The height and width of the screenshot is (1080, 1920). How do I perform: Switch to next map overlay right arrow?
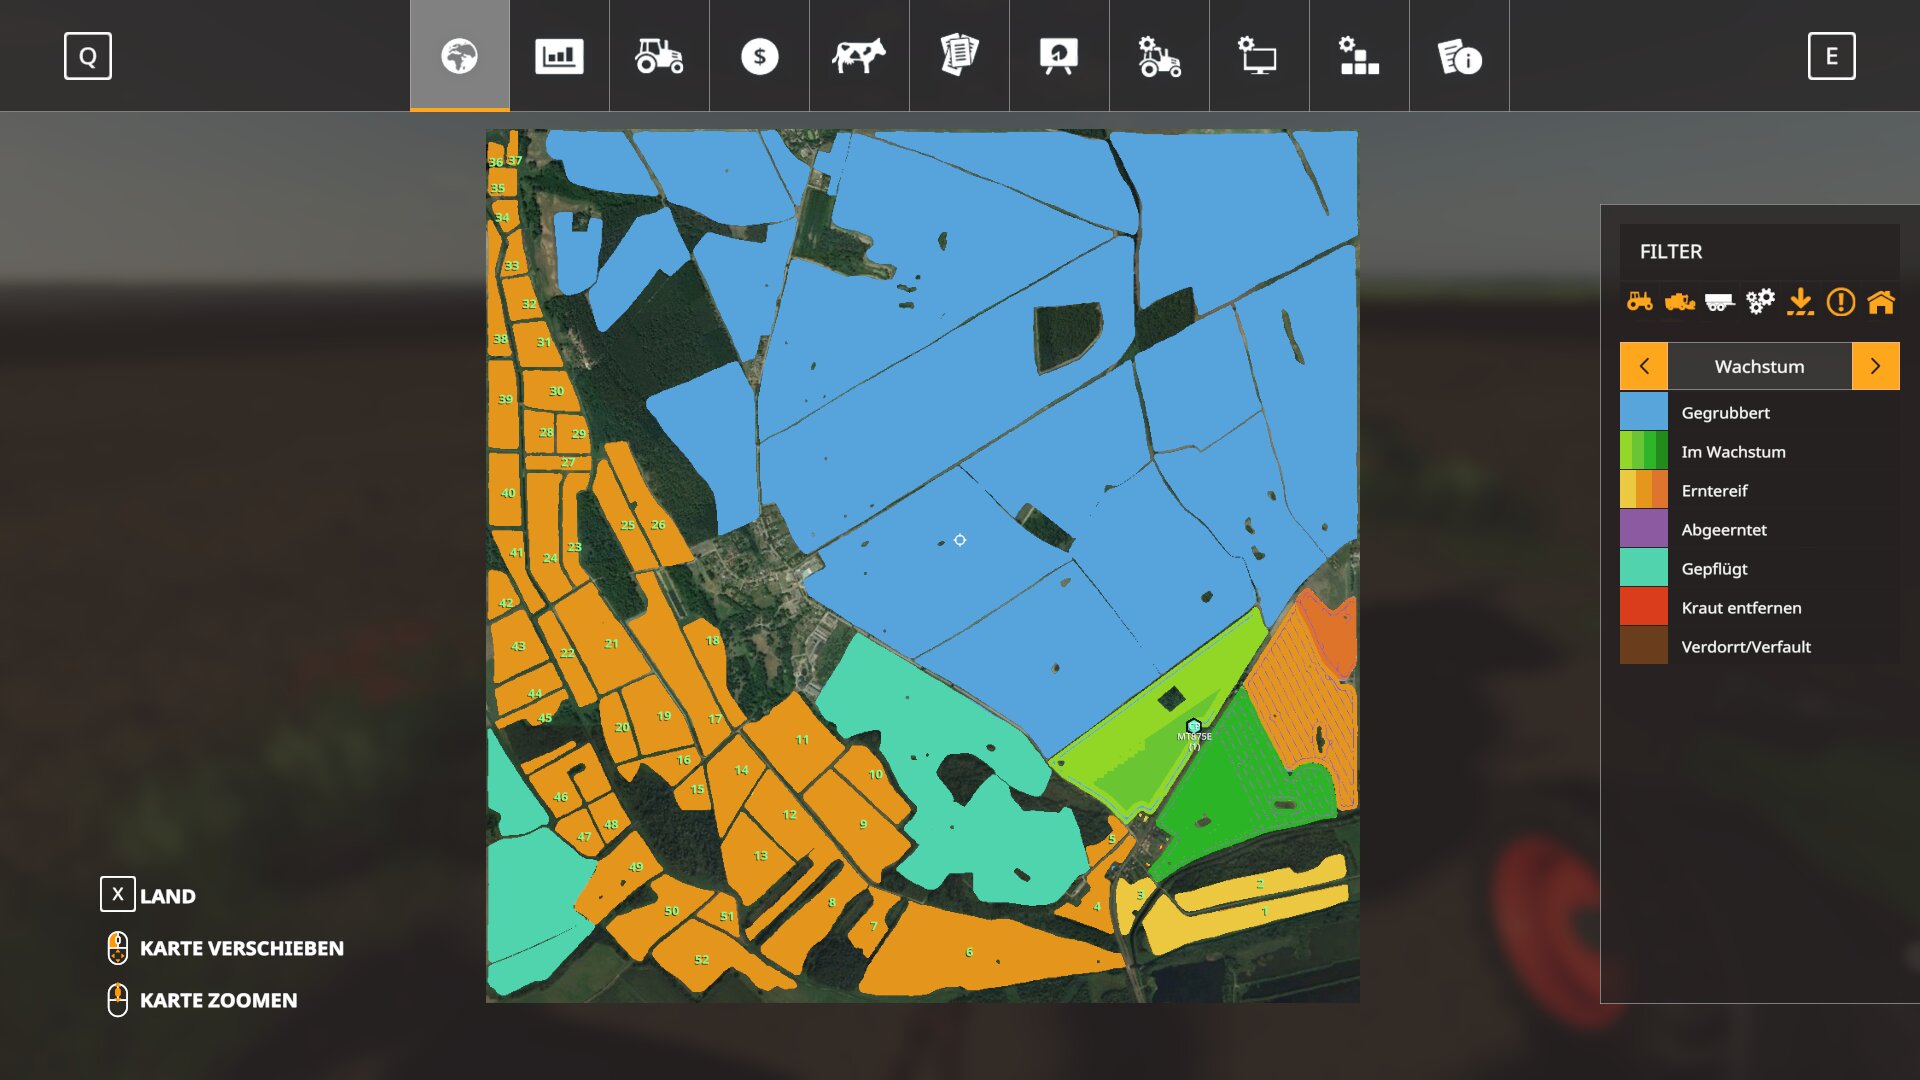pyautogui.click(x=1875, y=366)
